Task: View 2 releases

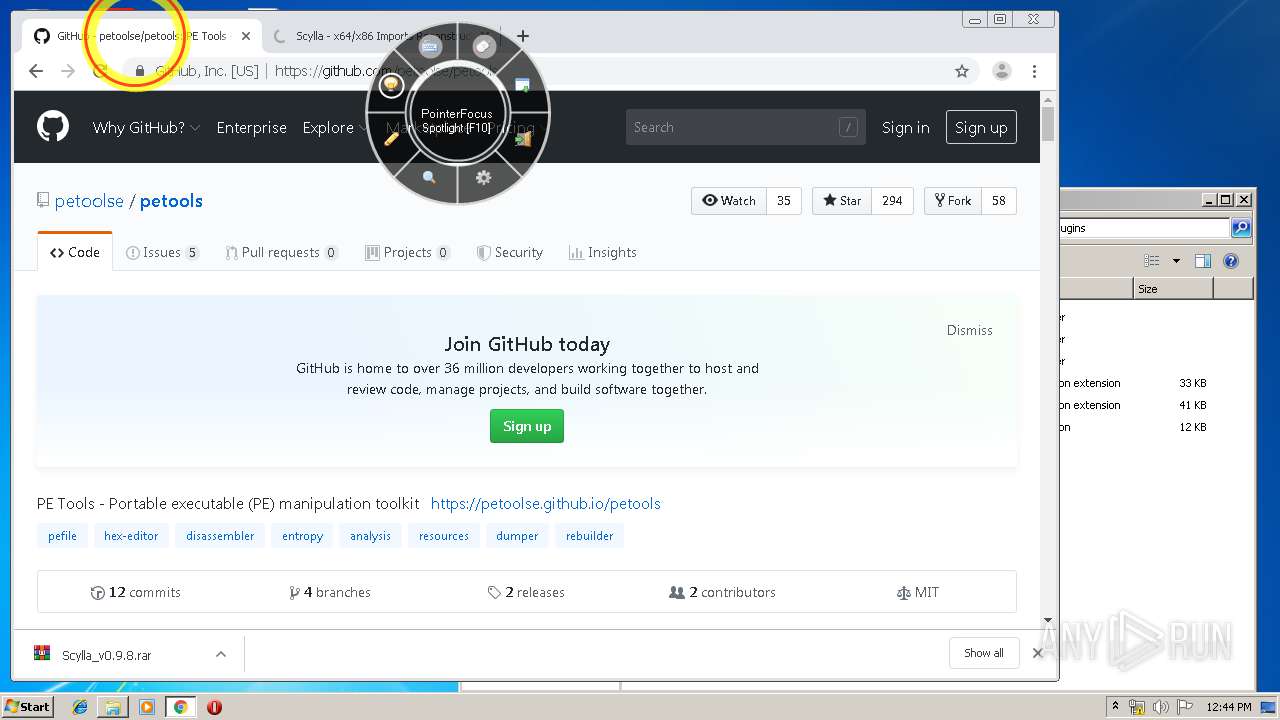Action: click(x=526, y=592)
